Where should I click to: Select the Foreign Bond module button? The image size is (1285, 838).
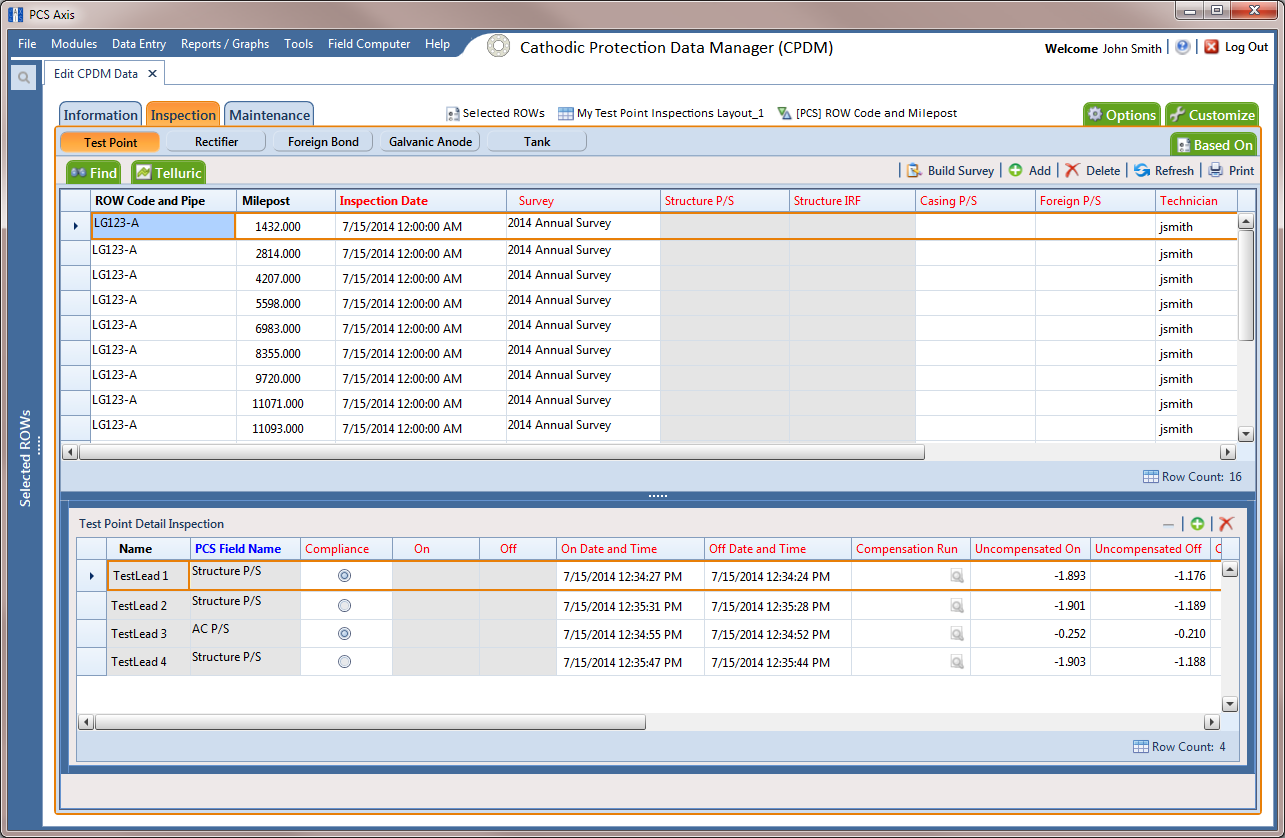(323, 142)
